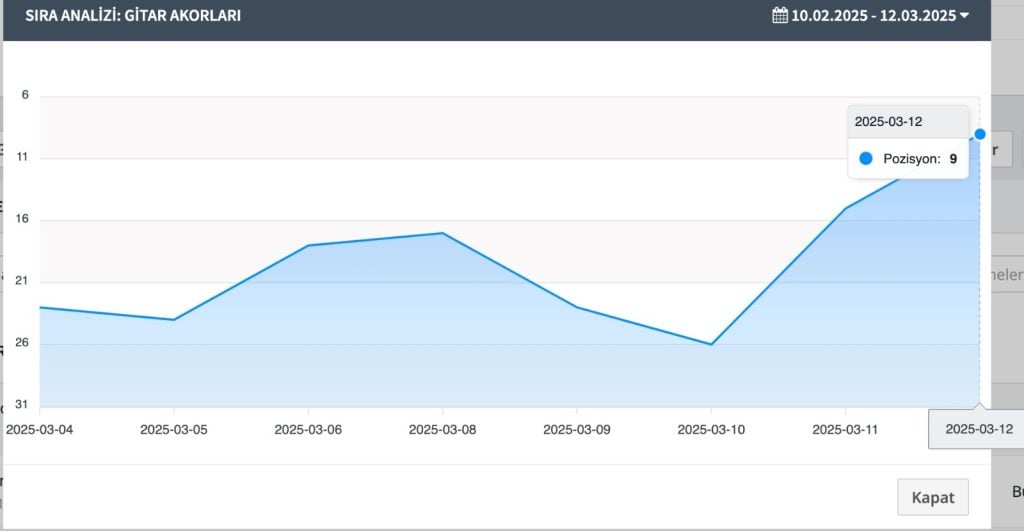
Task: Click the 2025-03-08 x-axis date label
Action: pos(442,429)
